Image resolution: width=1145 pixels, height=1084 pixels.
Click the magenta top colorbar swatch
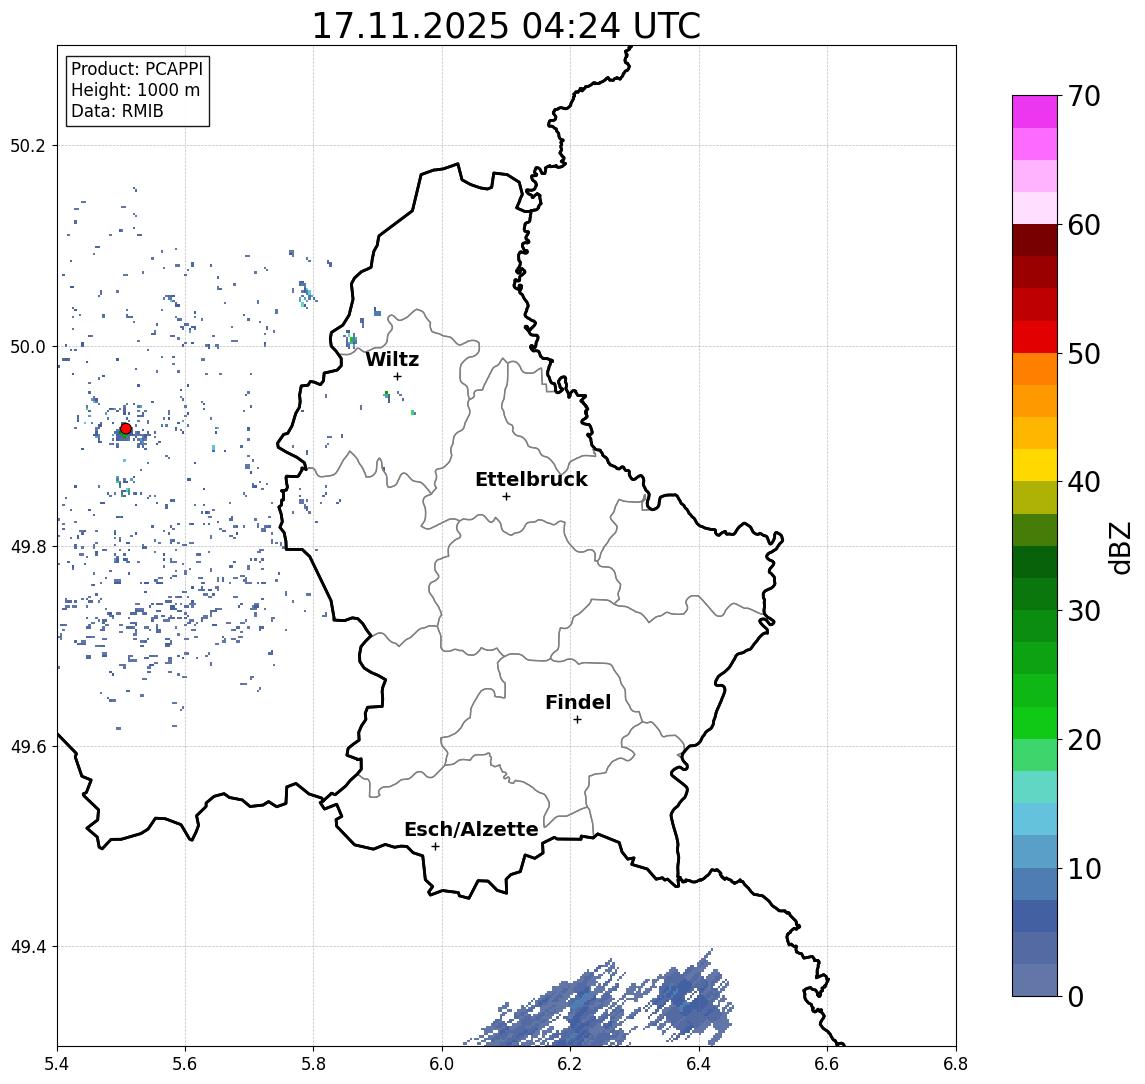1035,112
